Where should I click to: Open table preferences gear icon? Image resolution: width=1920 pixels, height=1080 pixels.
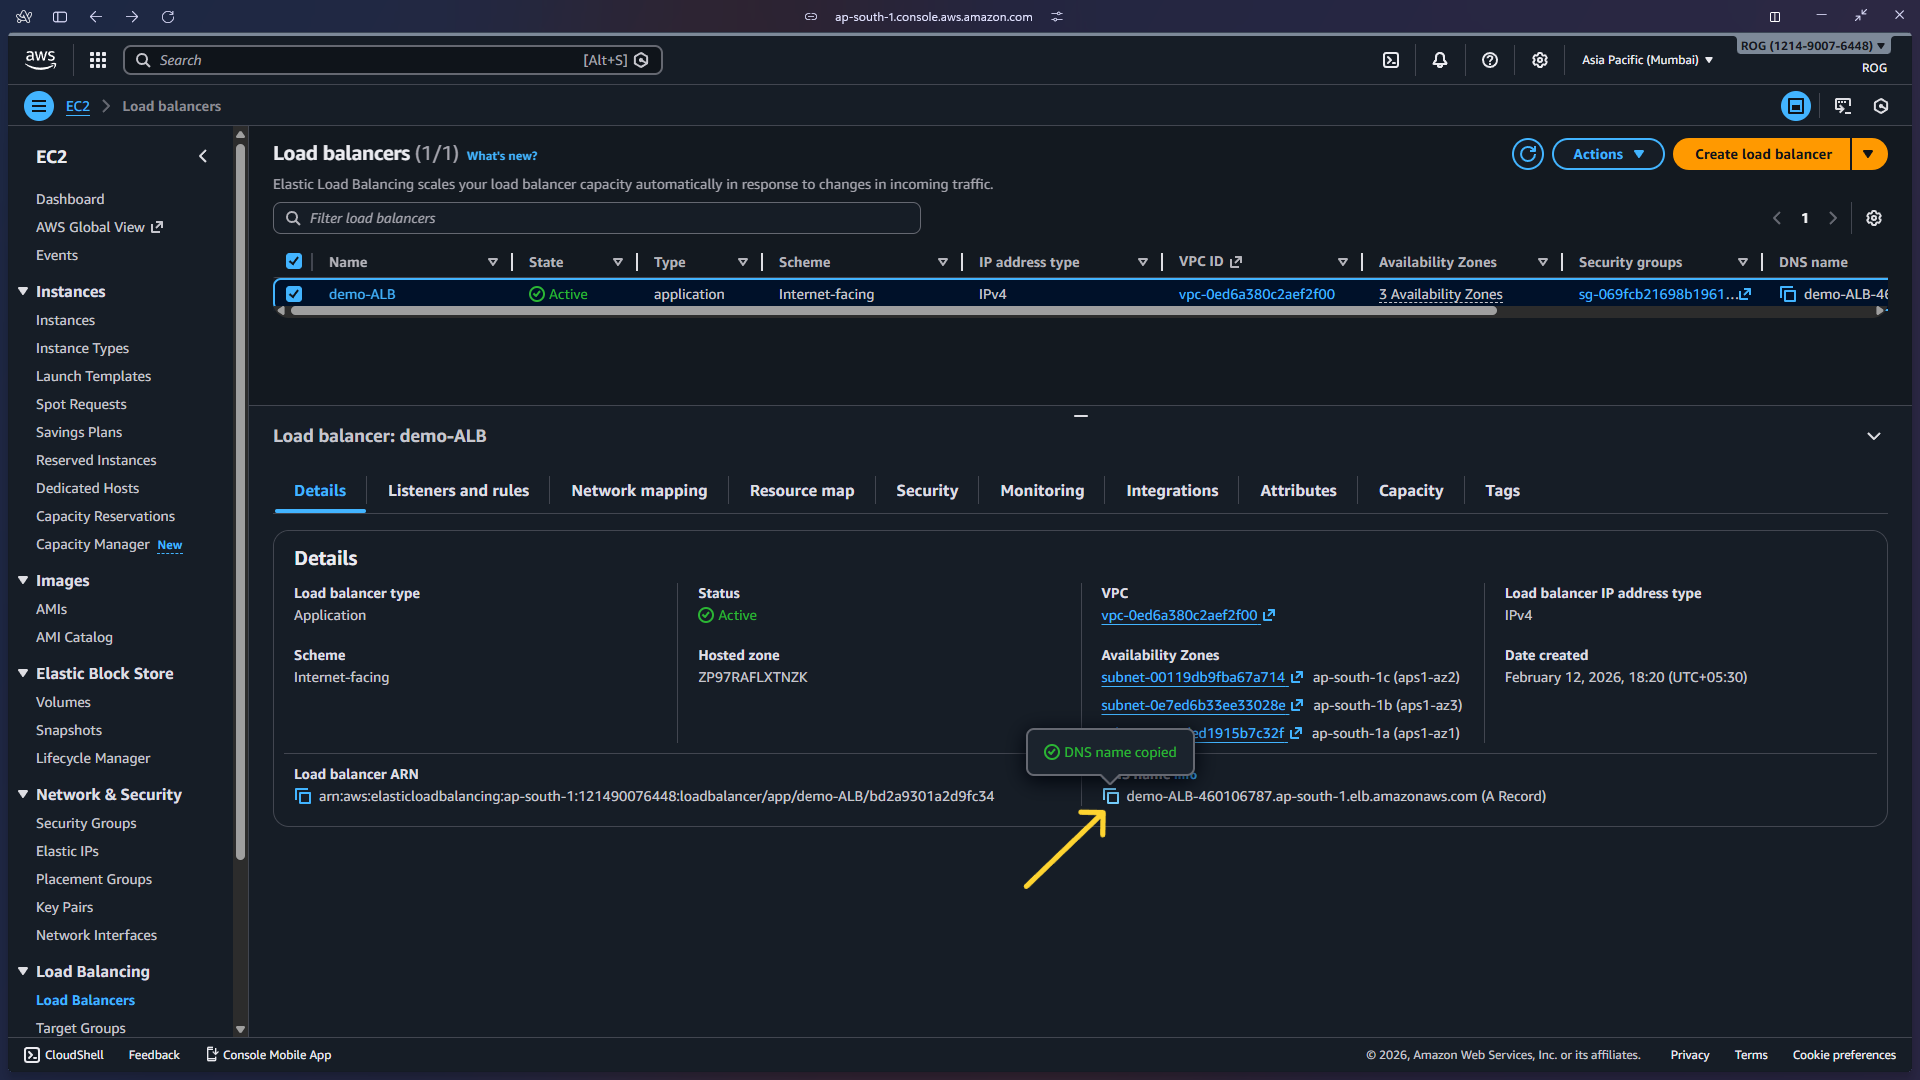[x=1874, y=218]
